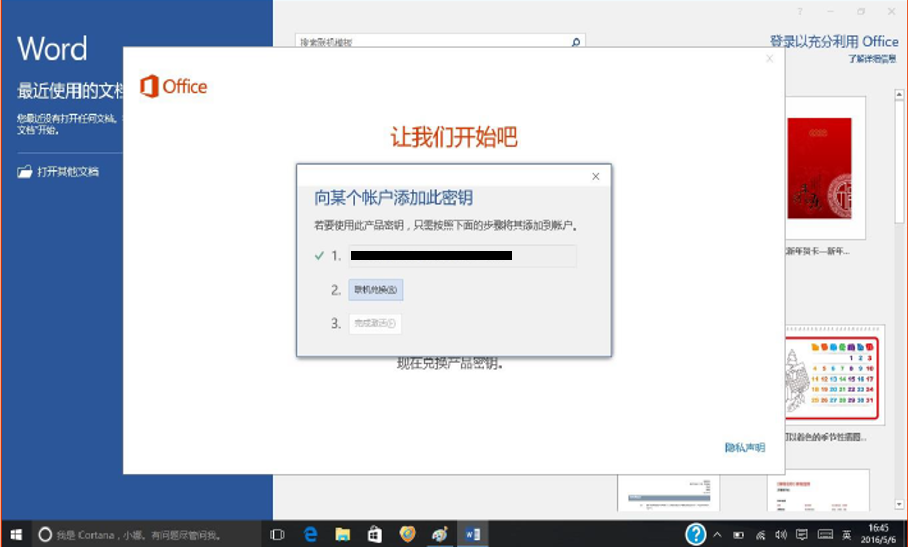The width and height of the screenshot is (908, 547).
Task: Click the orange shield icon in the taskbar
Action: pos(407,534)
